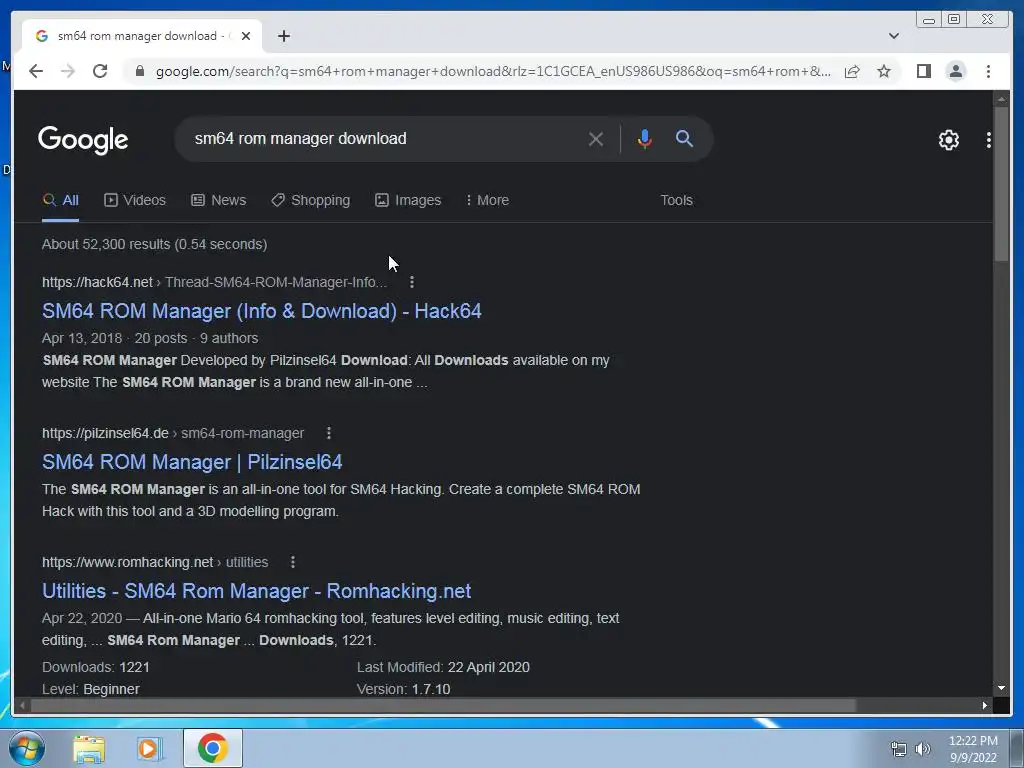Open a new tab
The height and width of the screenshot is (768, 1024).
pos(283,36)
